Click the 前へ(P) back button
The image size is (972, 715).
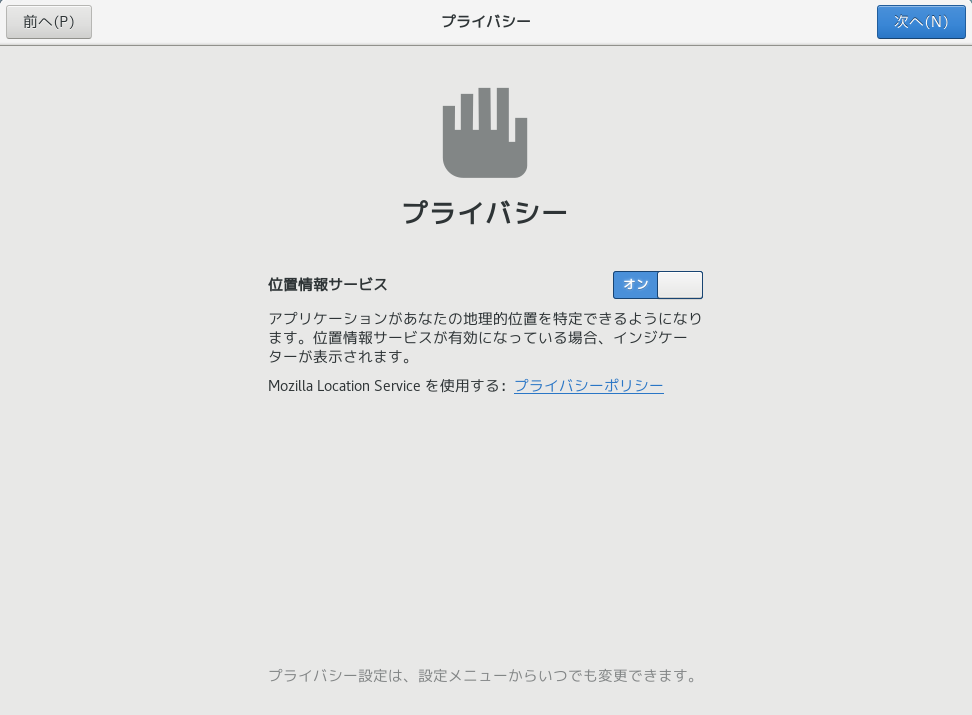click(x=49, y=22)
